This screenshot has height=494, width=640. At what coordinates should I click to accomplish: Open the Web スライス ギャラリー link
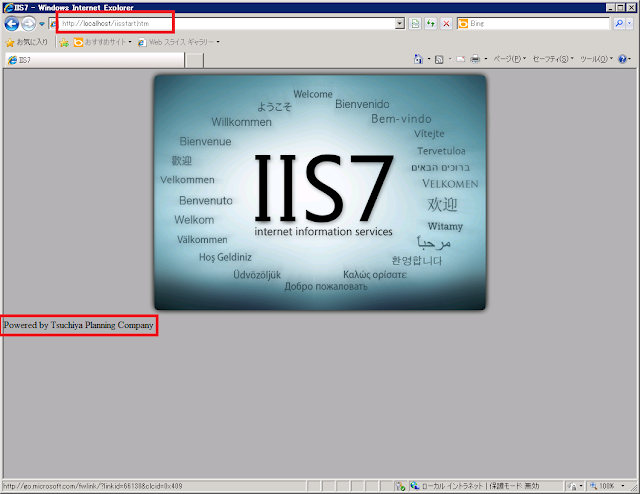[179, 42]
